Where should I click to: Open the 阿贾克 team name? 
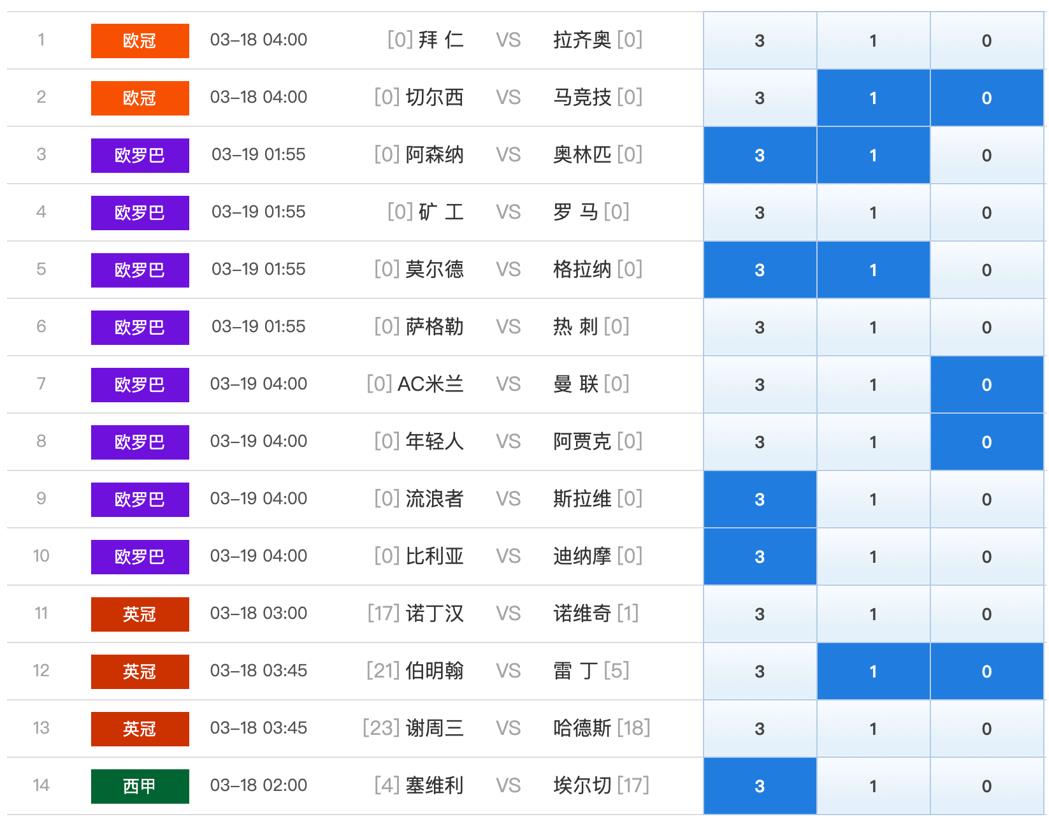582,442
